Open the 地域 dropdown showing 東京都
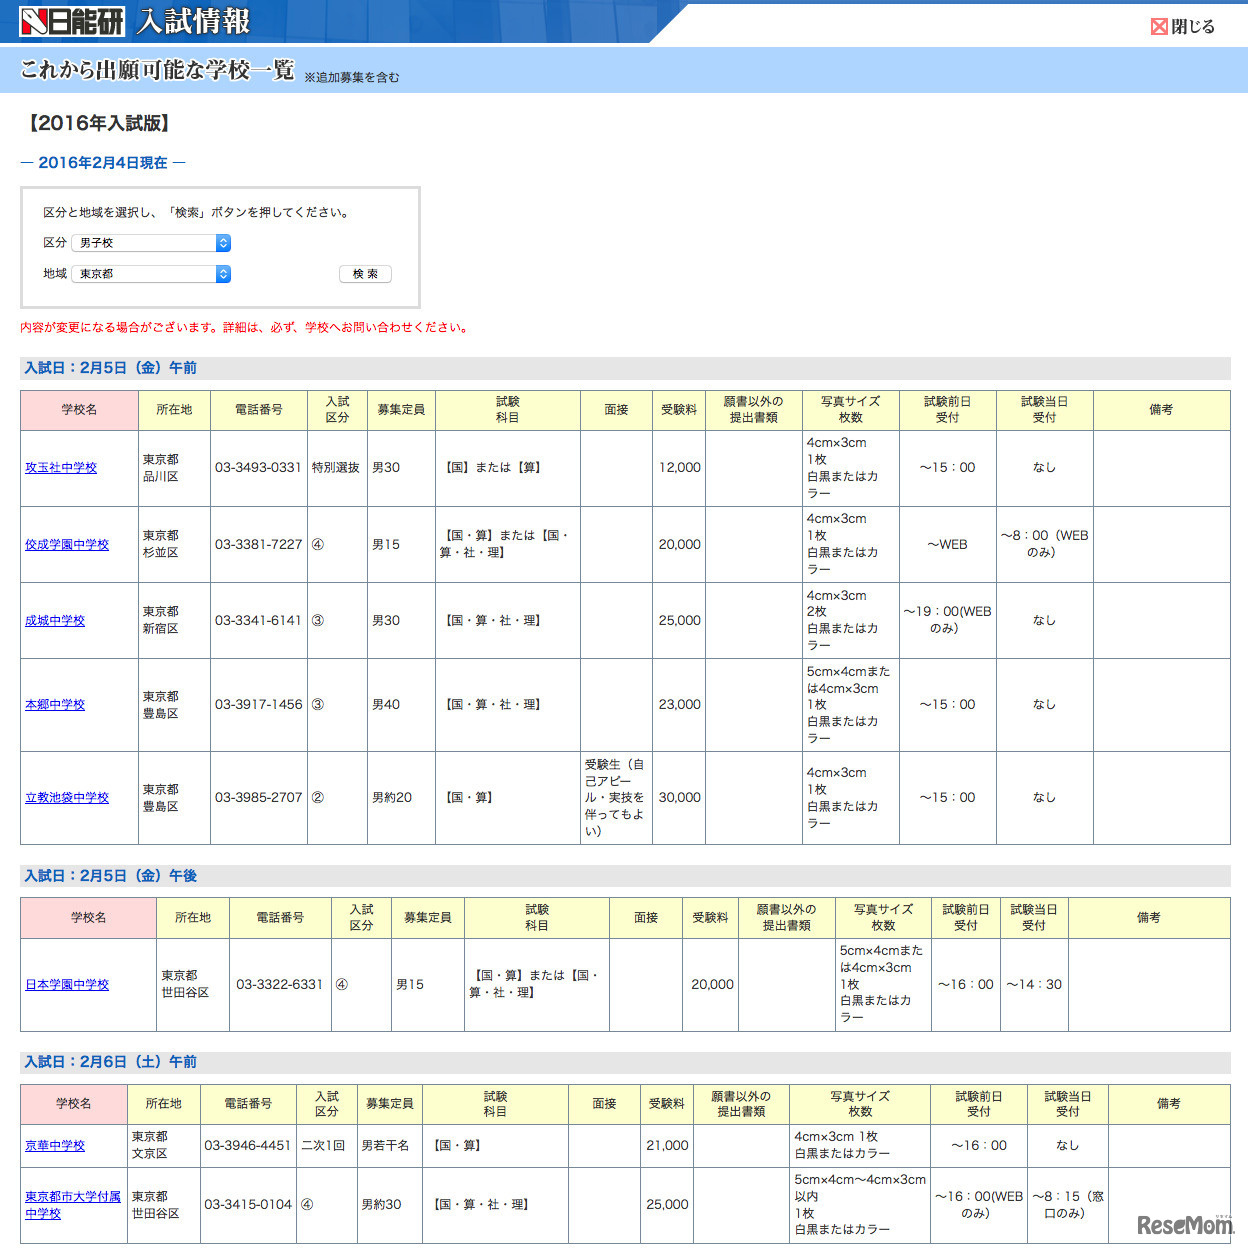This screenshot has height=1248, width=1248. (x=151, y=274)
